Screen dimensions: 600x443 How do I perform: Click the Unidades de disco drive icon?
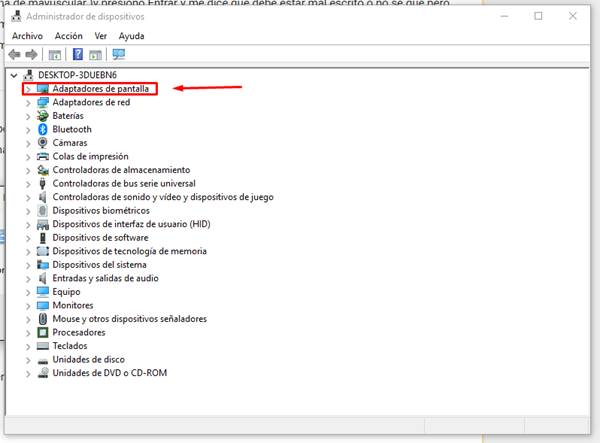[x=43, y=360]
